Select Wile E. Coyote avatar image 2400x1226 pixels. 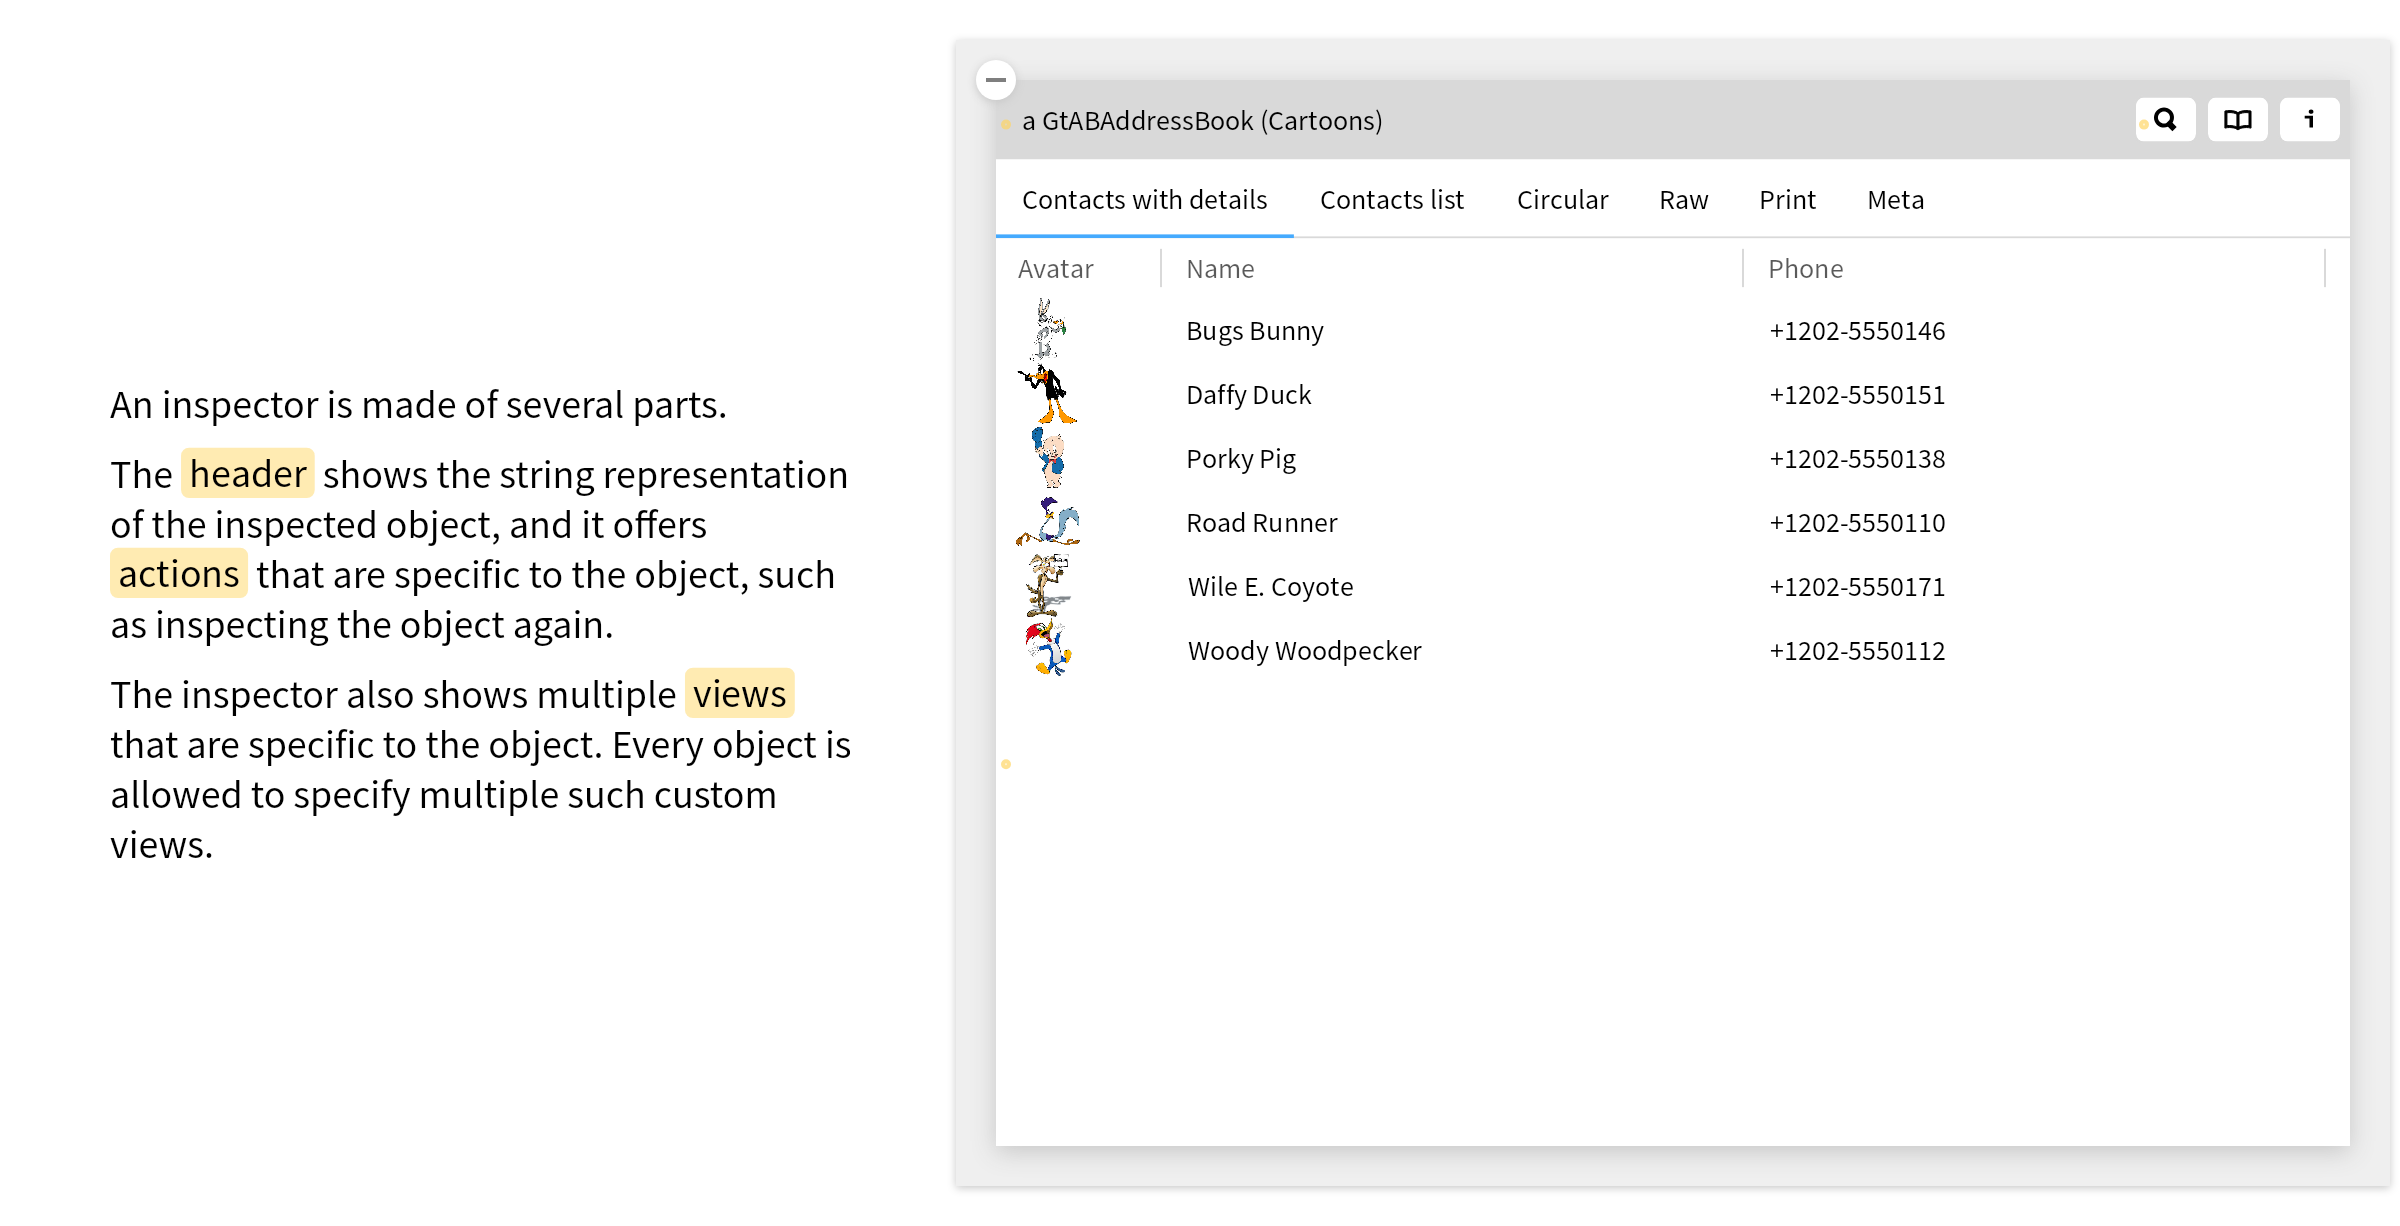[1048, 586]
